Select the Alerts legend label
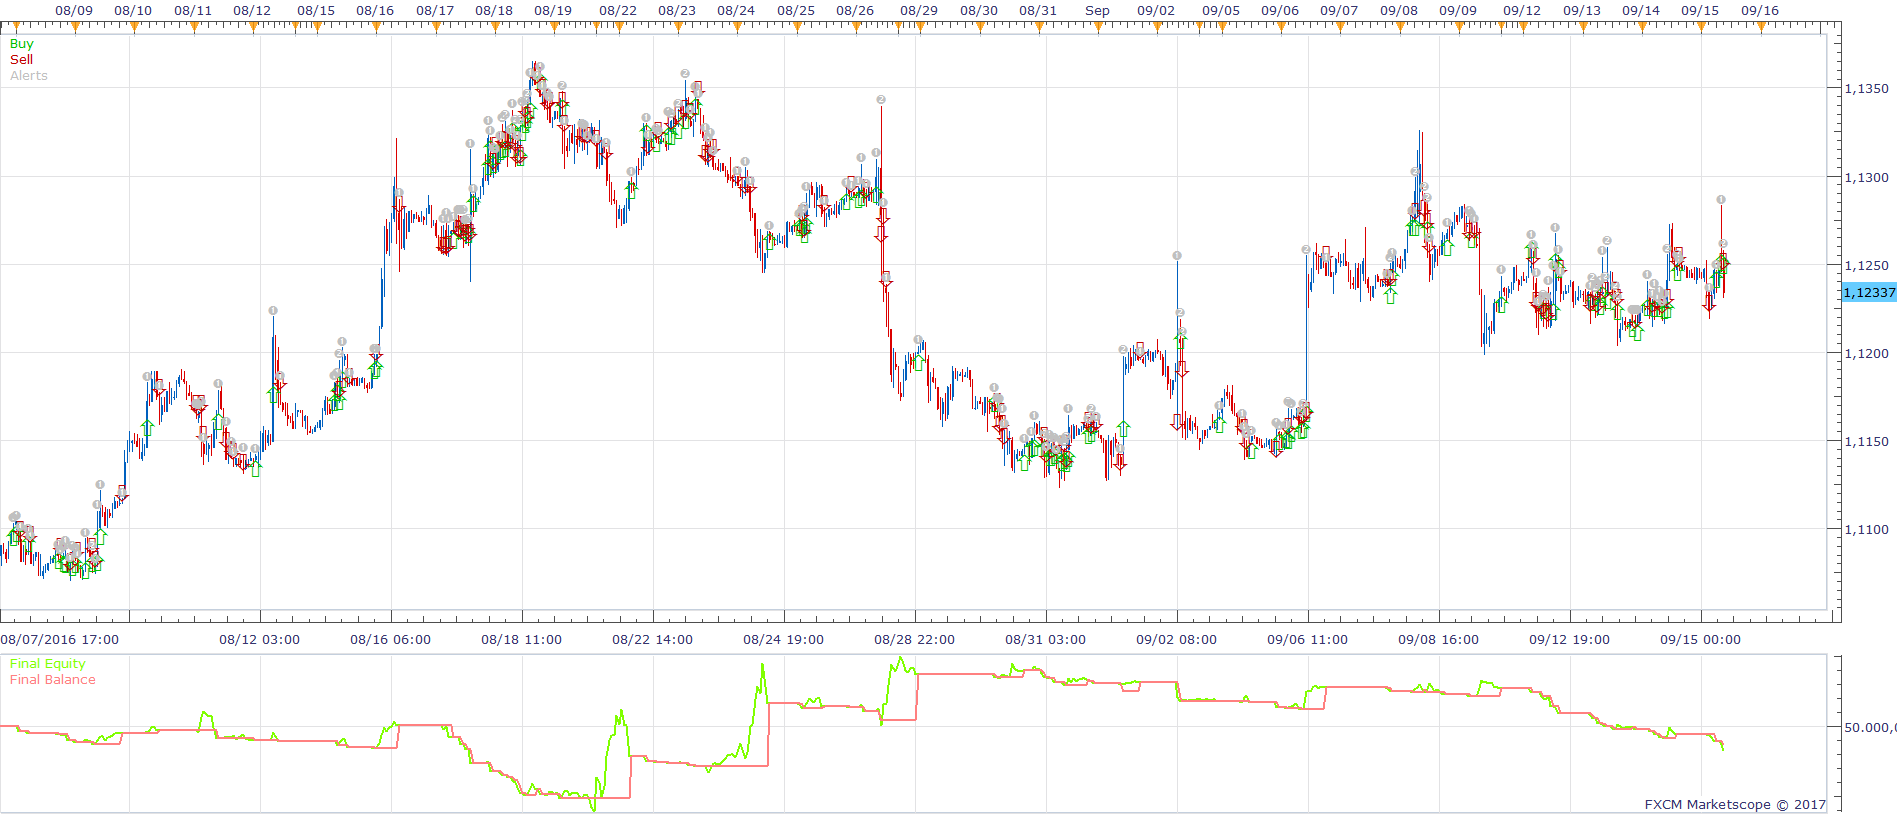The height and width of the screenshot is (814, 1899). point(29,76)
